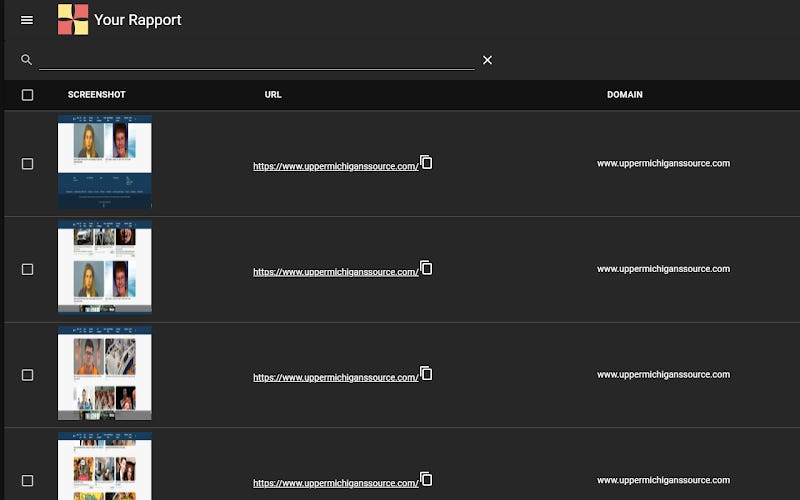800x500 pixels.
Task: Open the third row's screenshot thumbnail
Action: click(105, 373)
